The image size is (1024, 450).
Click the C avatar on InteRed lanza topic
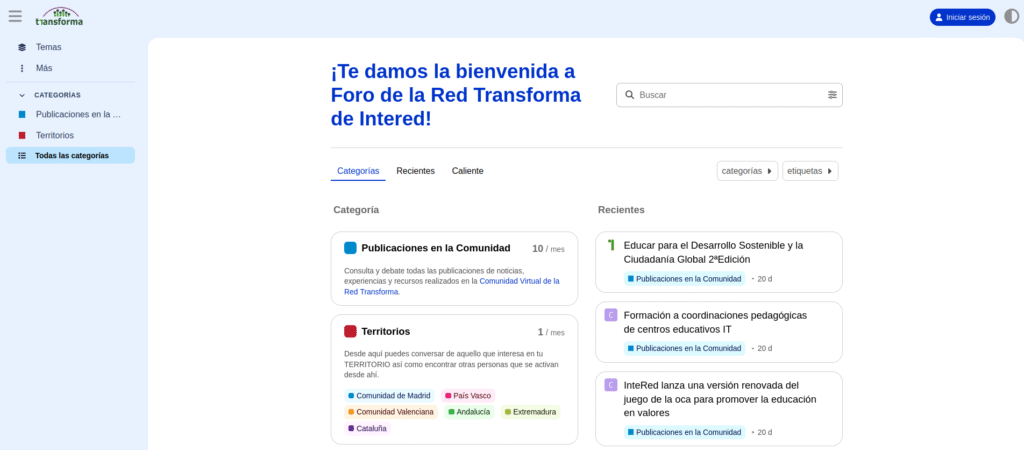(611, 385)
